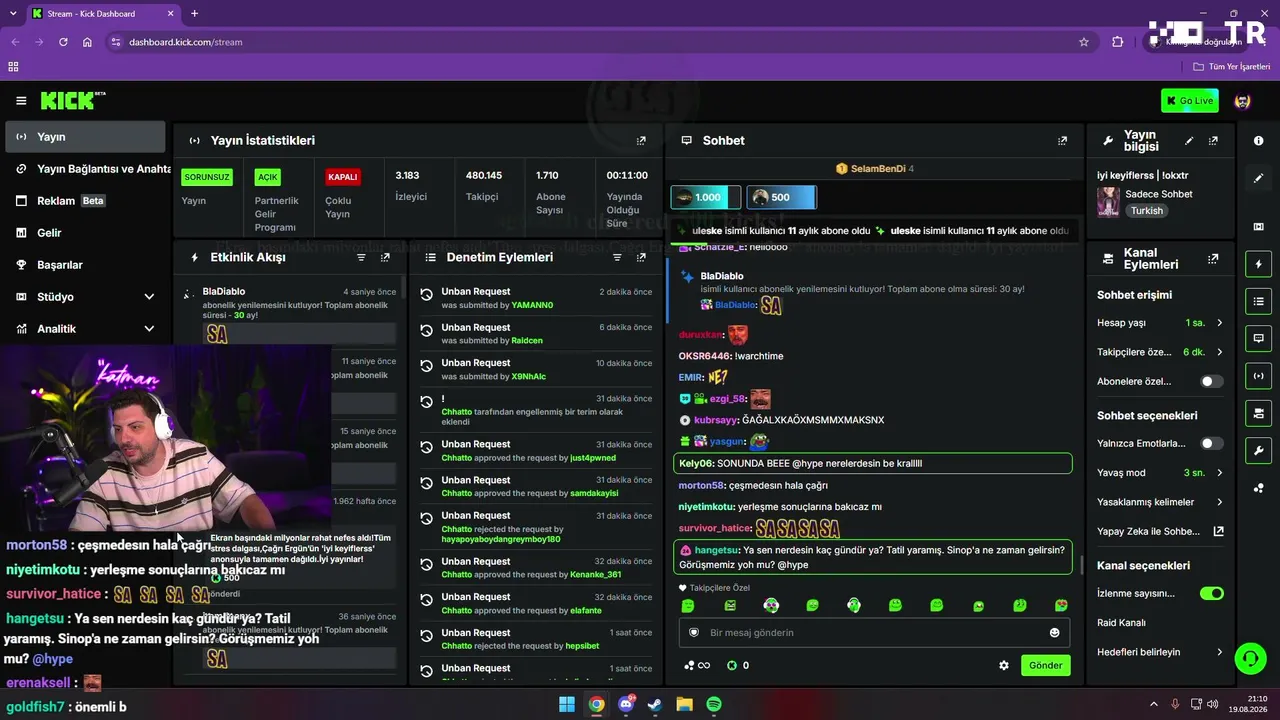The height and width of the screenshot is (720, 1280).
Task: Pop out the Etkinlik Akışı panel
Action: [385, 257]
